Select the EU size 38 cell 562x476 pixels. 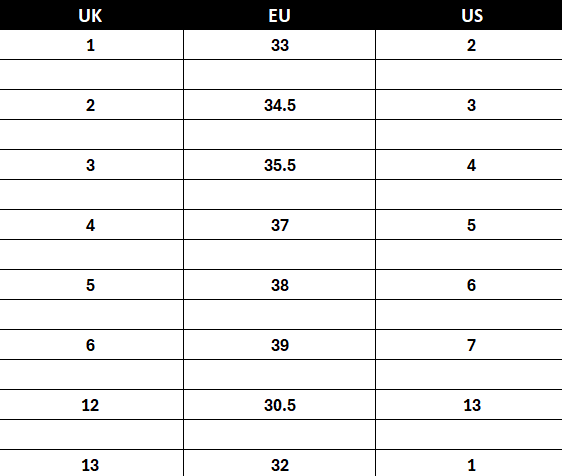tap(280, 285)
